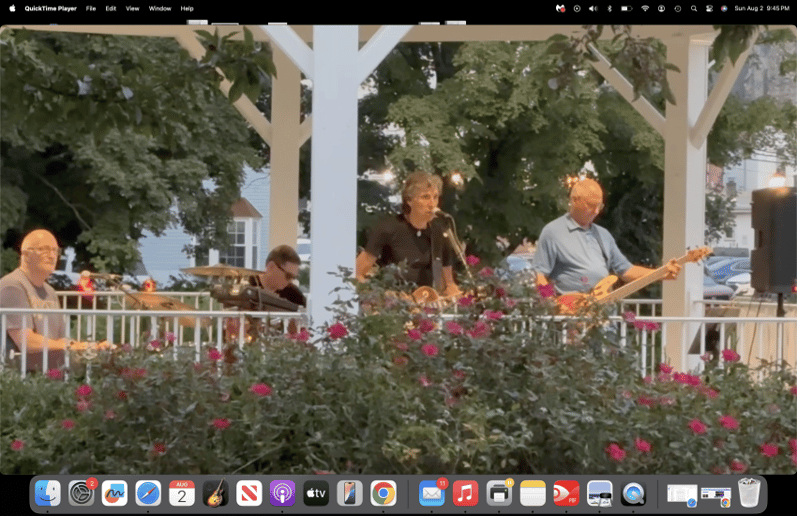Open the QuickTime Player app menu
Image resolution: width=797 pixels, height=516 pixels.
[x=51, y=9]
